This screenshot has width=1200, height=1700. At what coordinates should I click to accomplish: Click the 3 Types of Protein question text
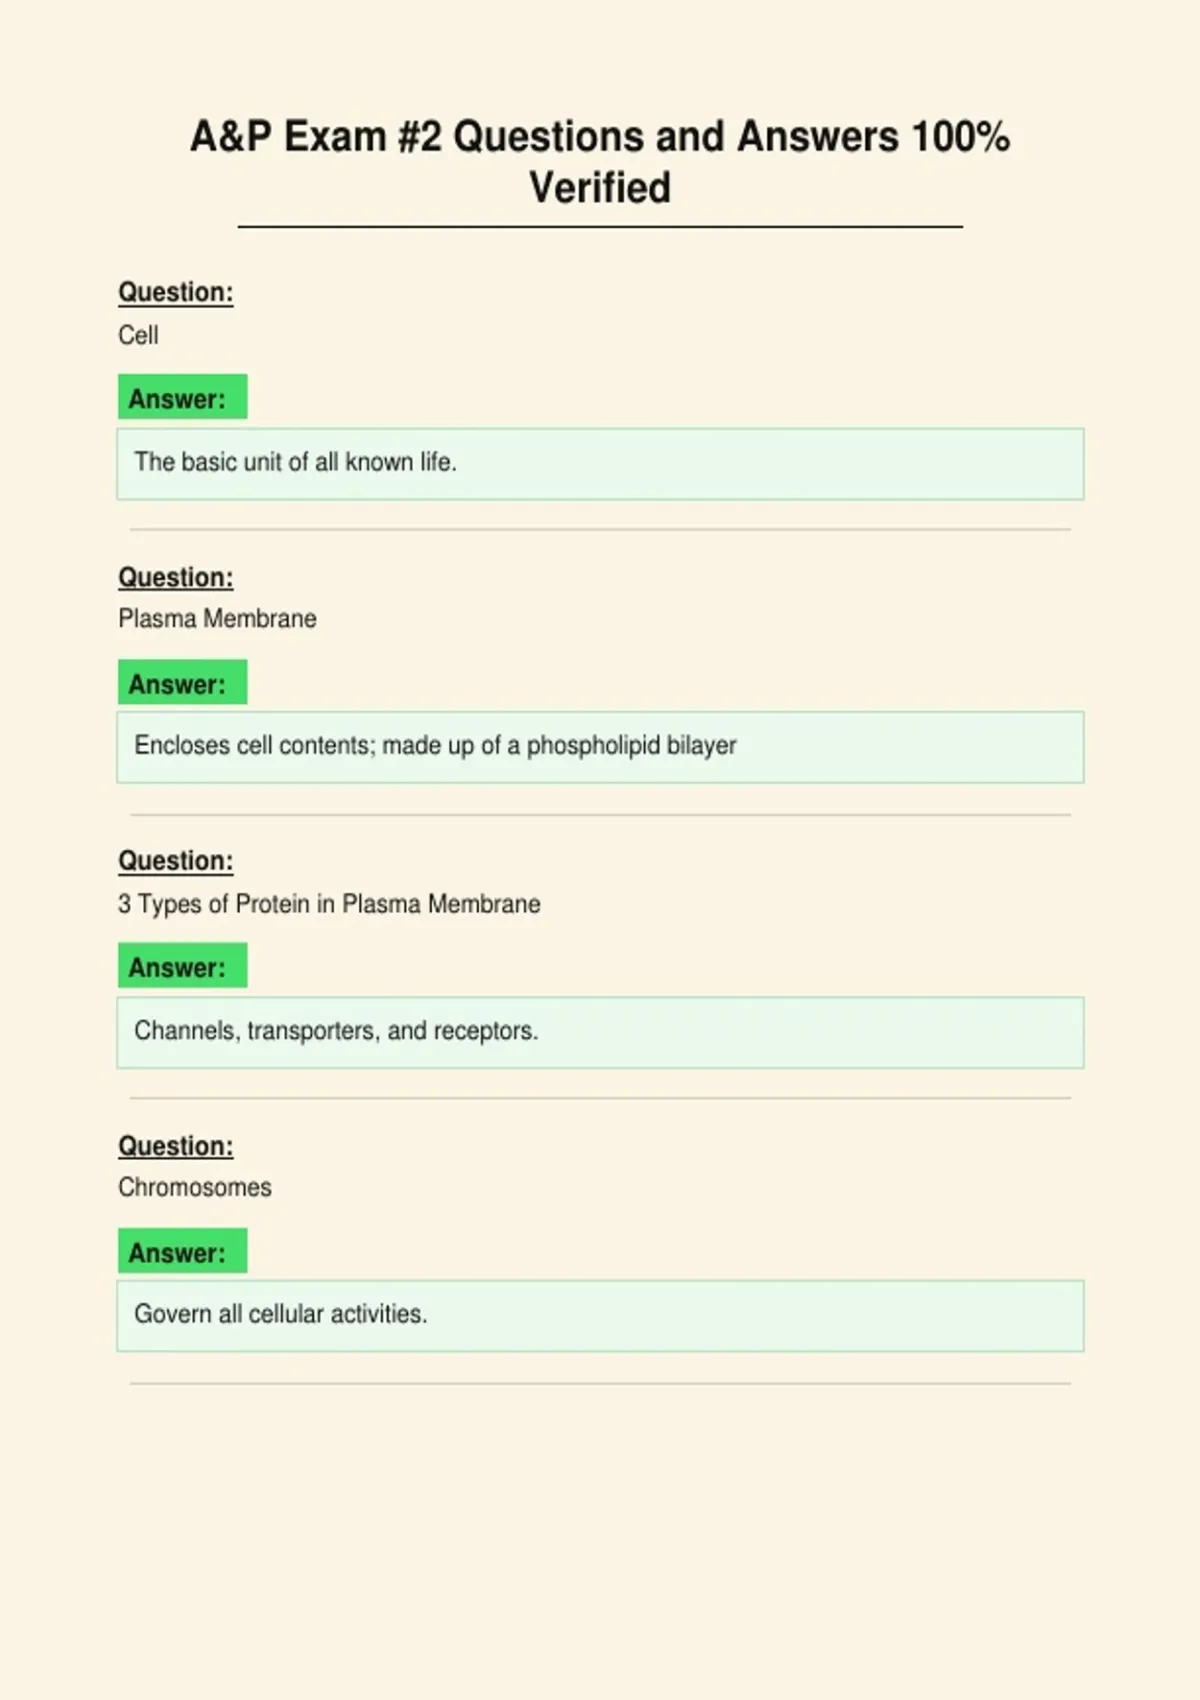(x=329, y=903)
